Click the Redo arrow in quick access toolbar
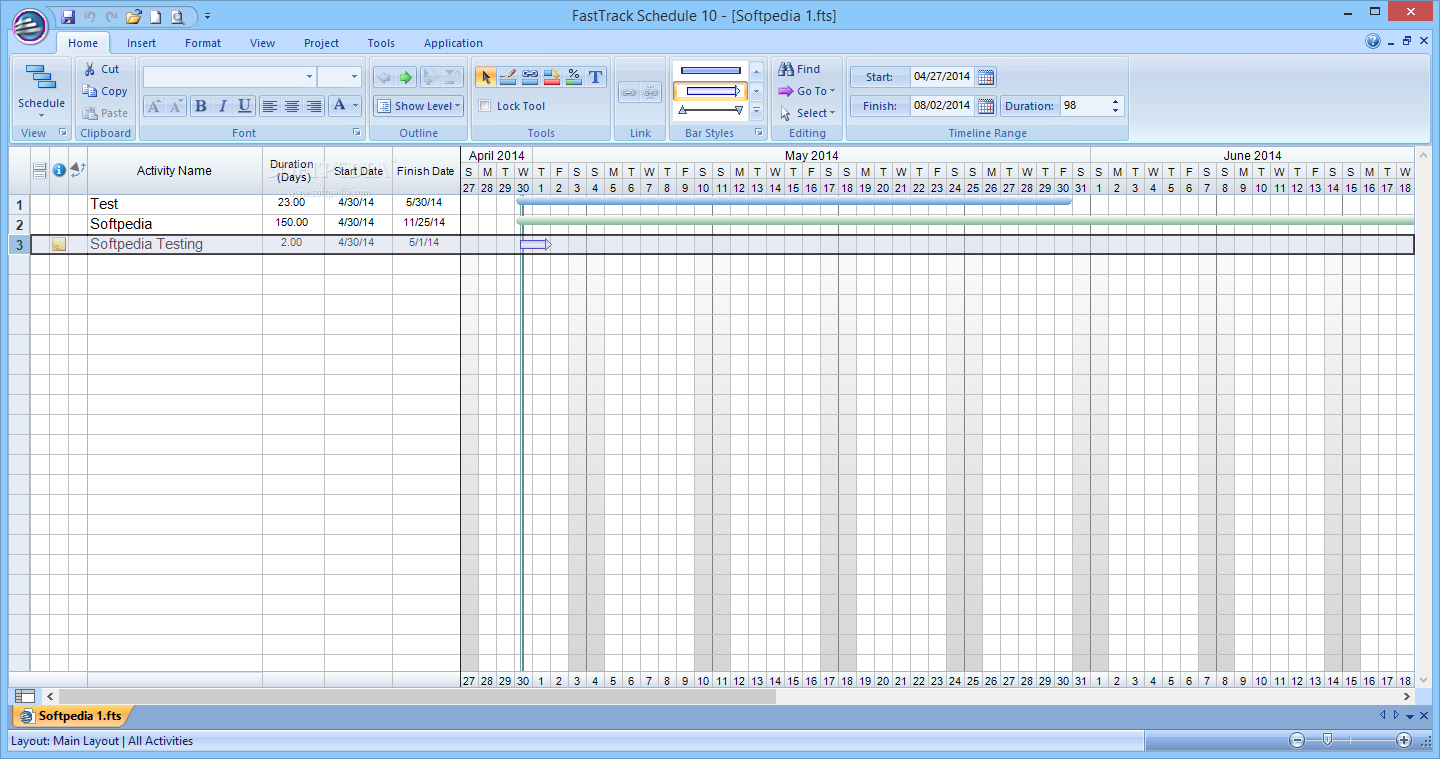The image size is (1440, 759). tap(111, 17)
